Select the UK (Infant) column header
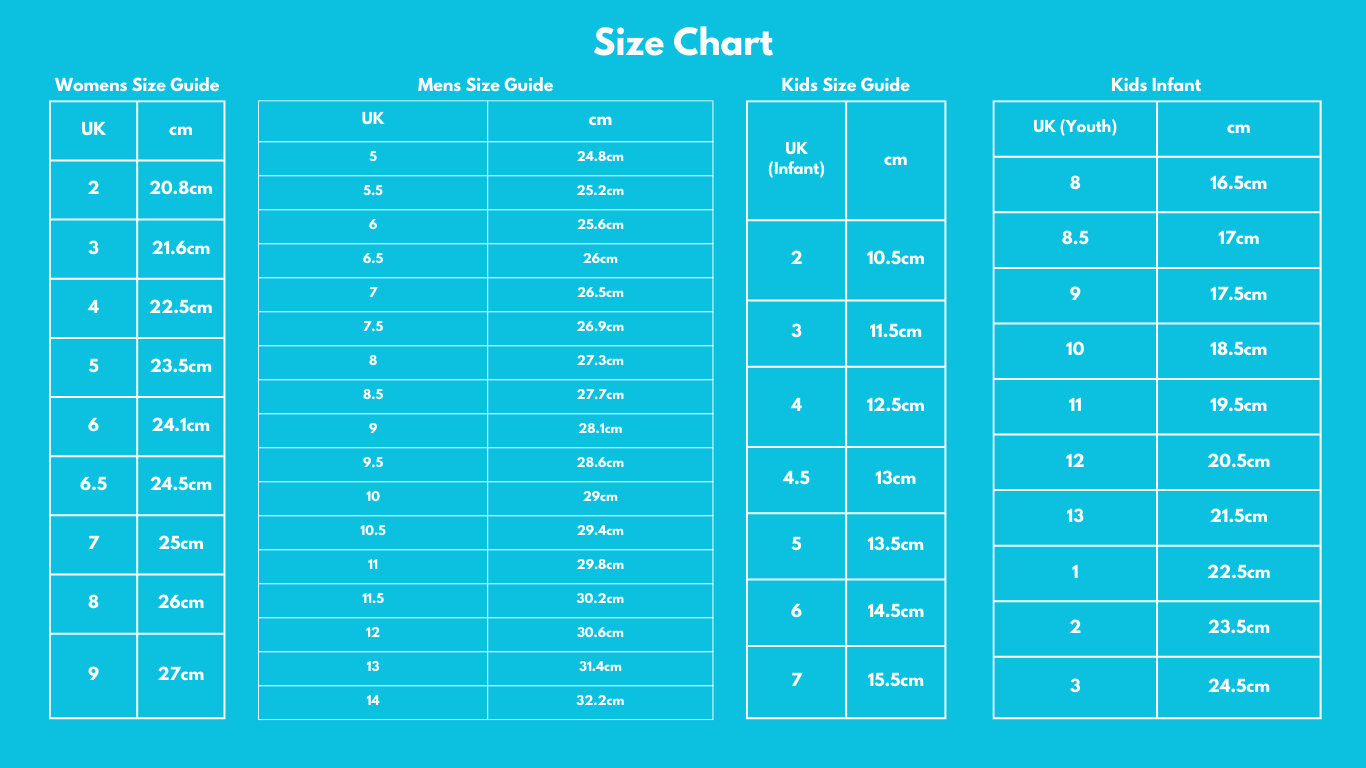The height and width of the screenshot is (768, 1366). pyautogui.click(x=796, y=159)
